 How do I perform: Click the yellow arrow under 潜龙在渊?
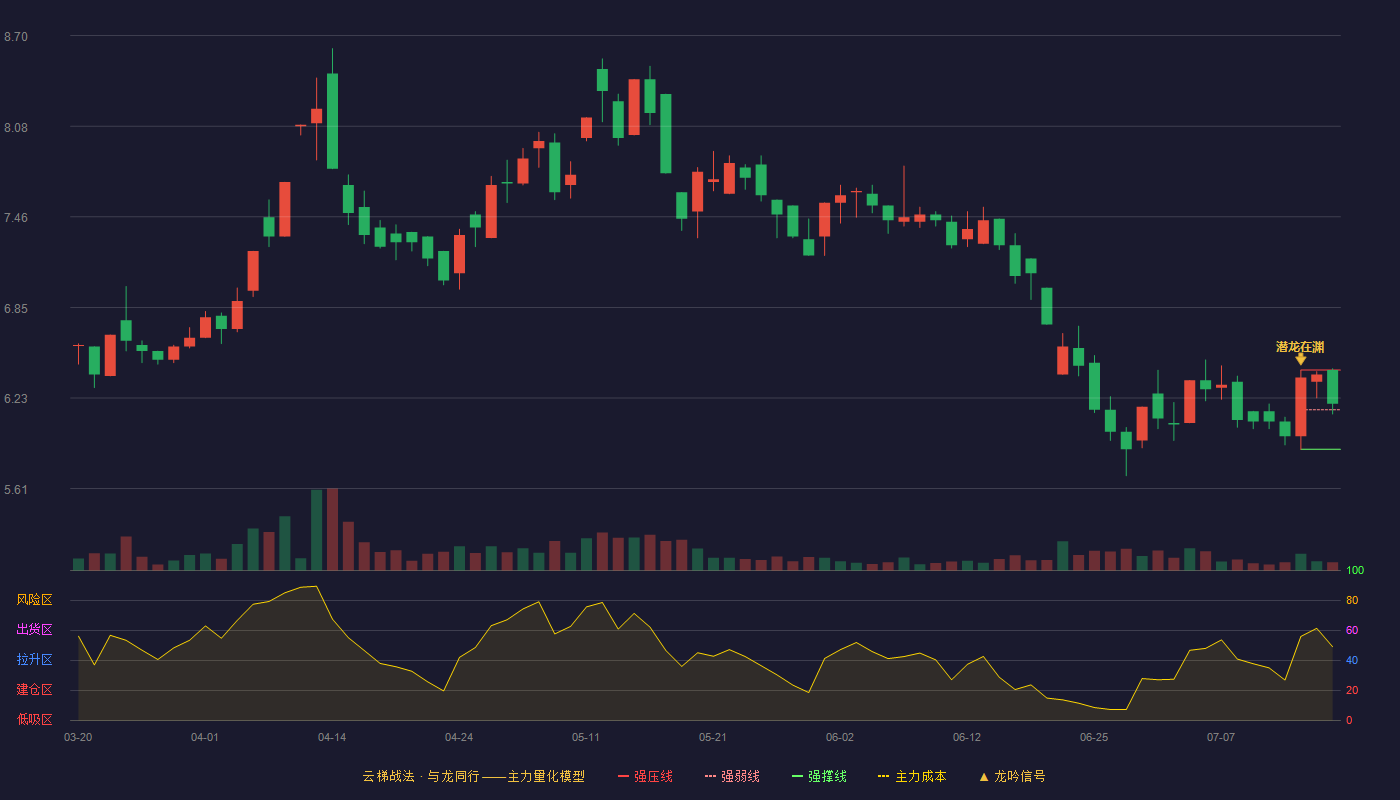[1300, 359]
